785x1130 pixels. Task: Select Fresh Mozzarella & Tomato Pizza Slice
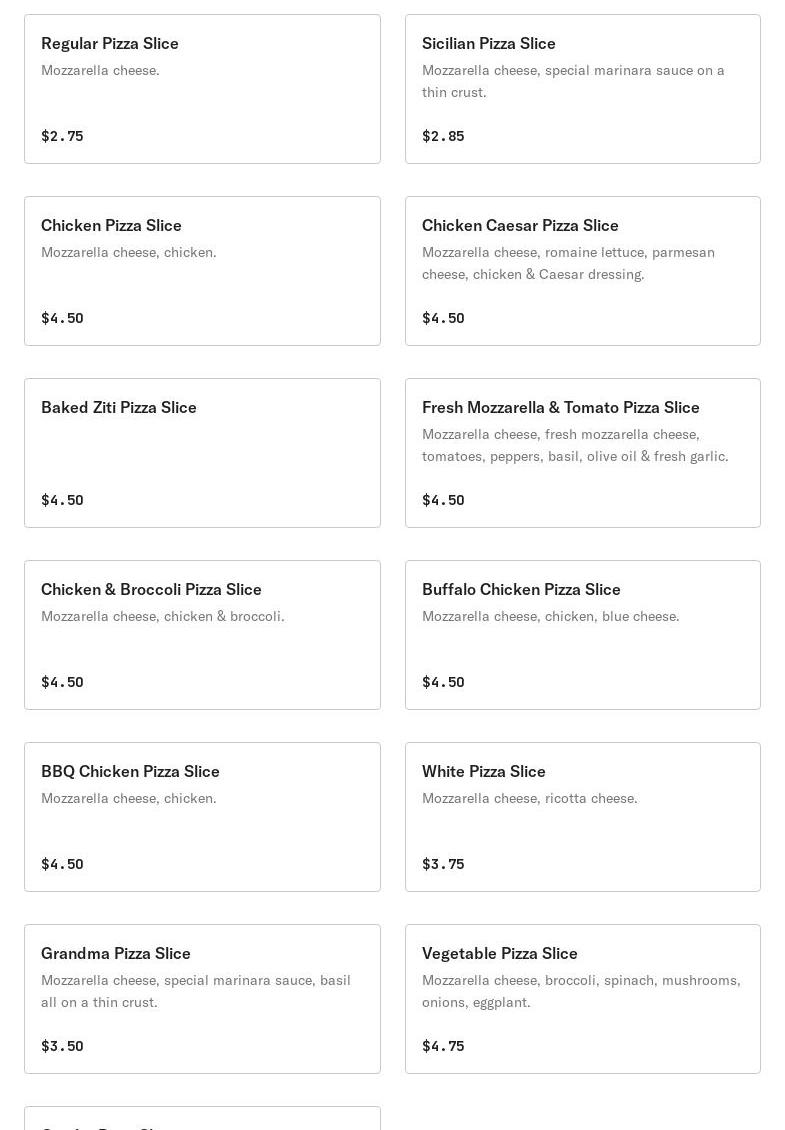(582, 453)
